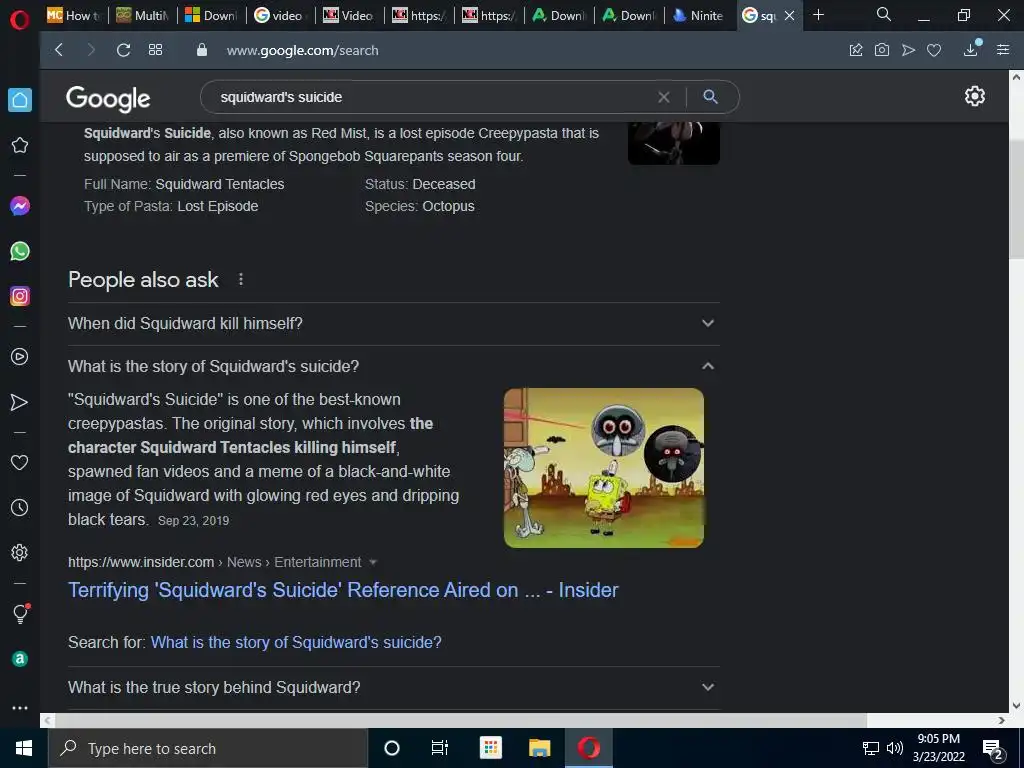Open the lightbulb tips icon in sidebar
The height and width of the screenshot is (768, 1024).
pyautogui.click(x=20, y=613)
